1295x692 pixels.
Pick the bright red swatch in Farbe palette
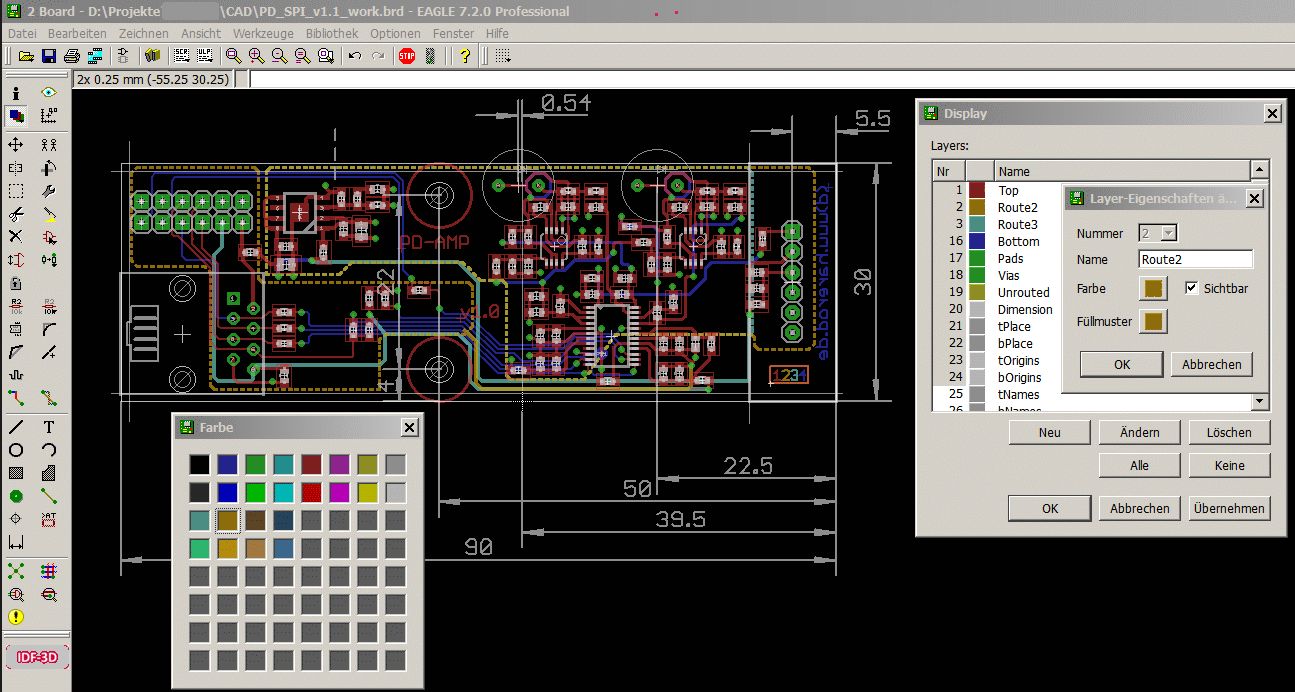coord(312,492)
